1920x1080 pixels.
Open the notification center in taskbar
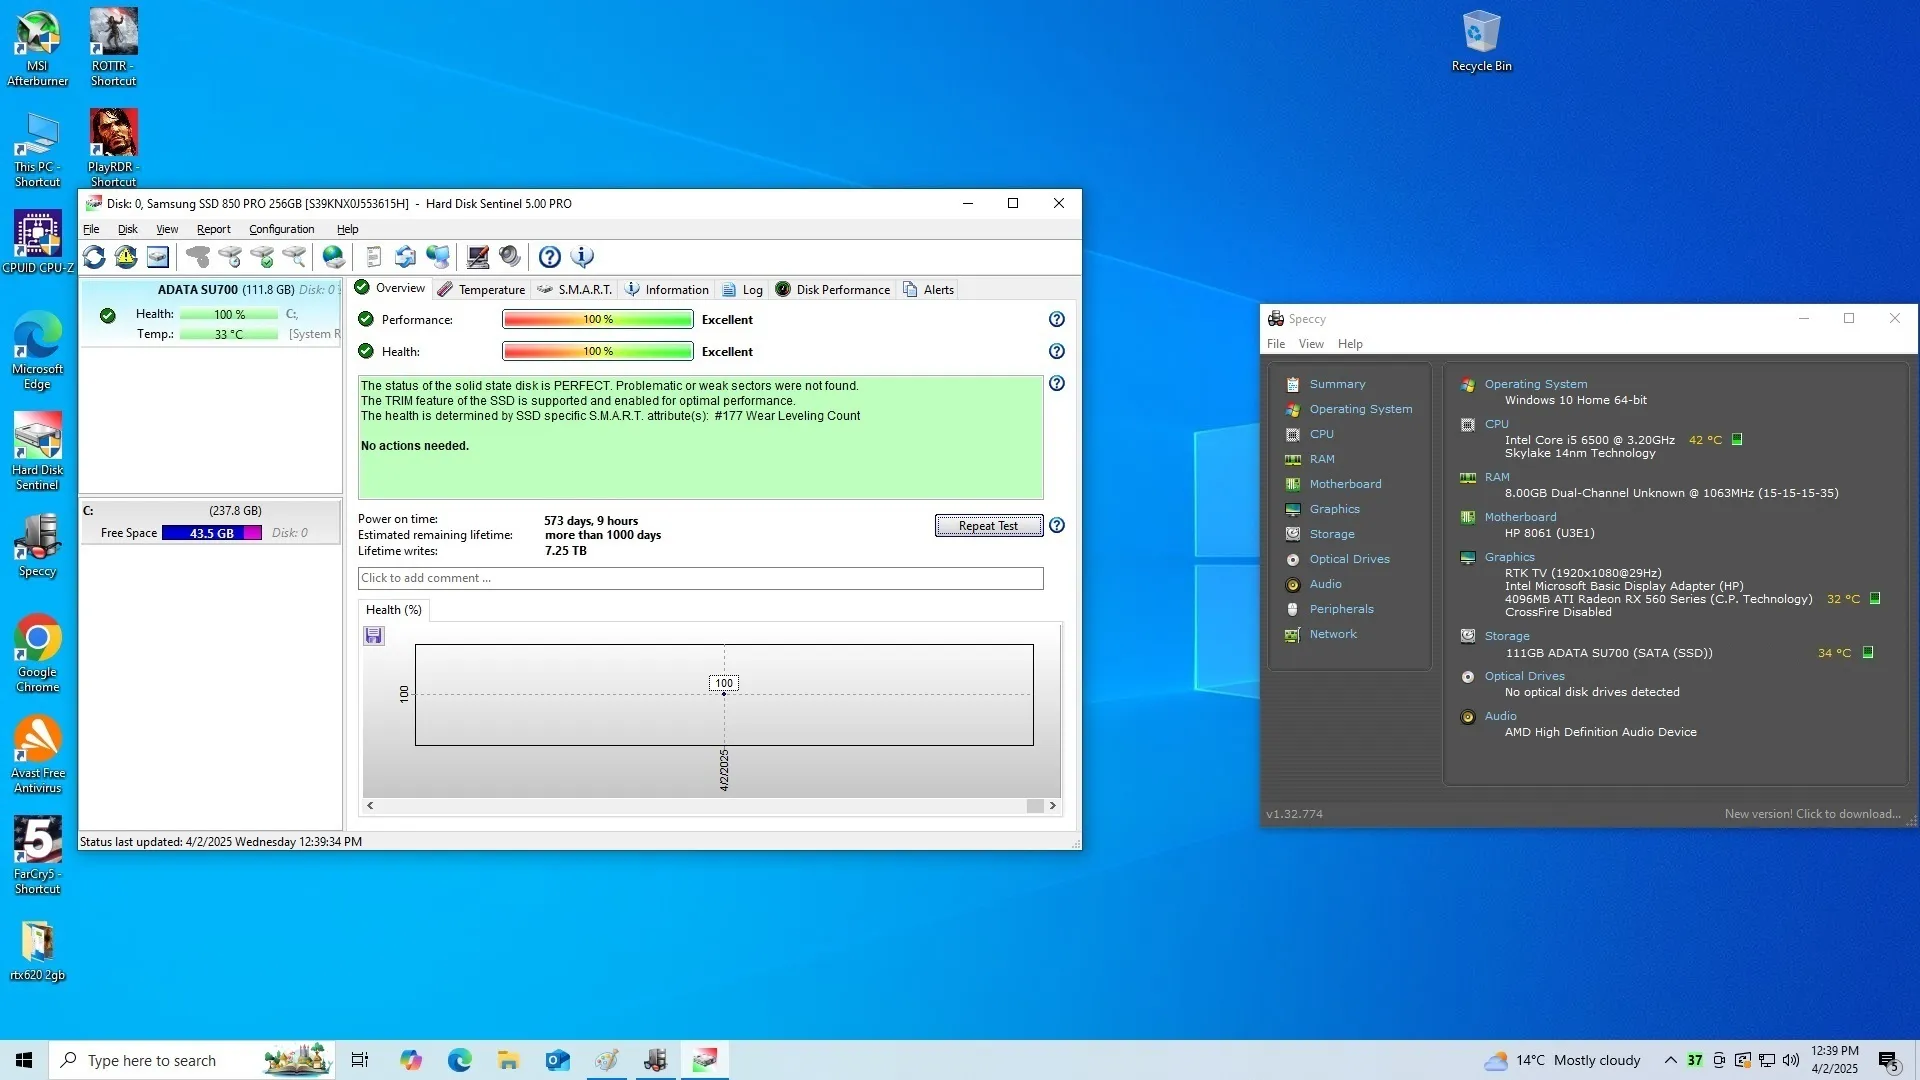coord(1889,1061)
